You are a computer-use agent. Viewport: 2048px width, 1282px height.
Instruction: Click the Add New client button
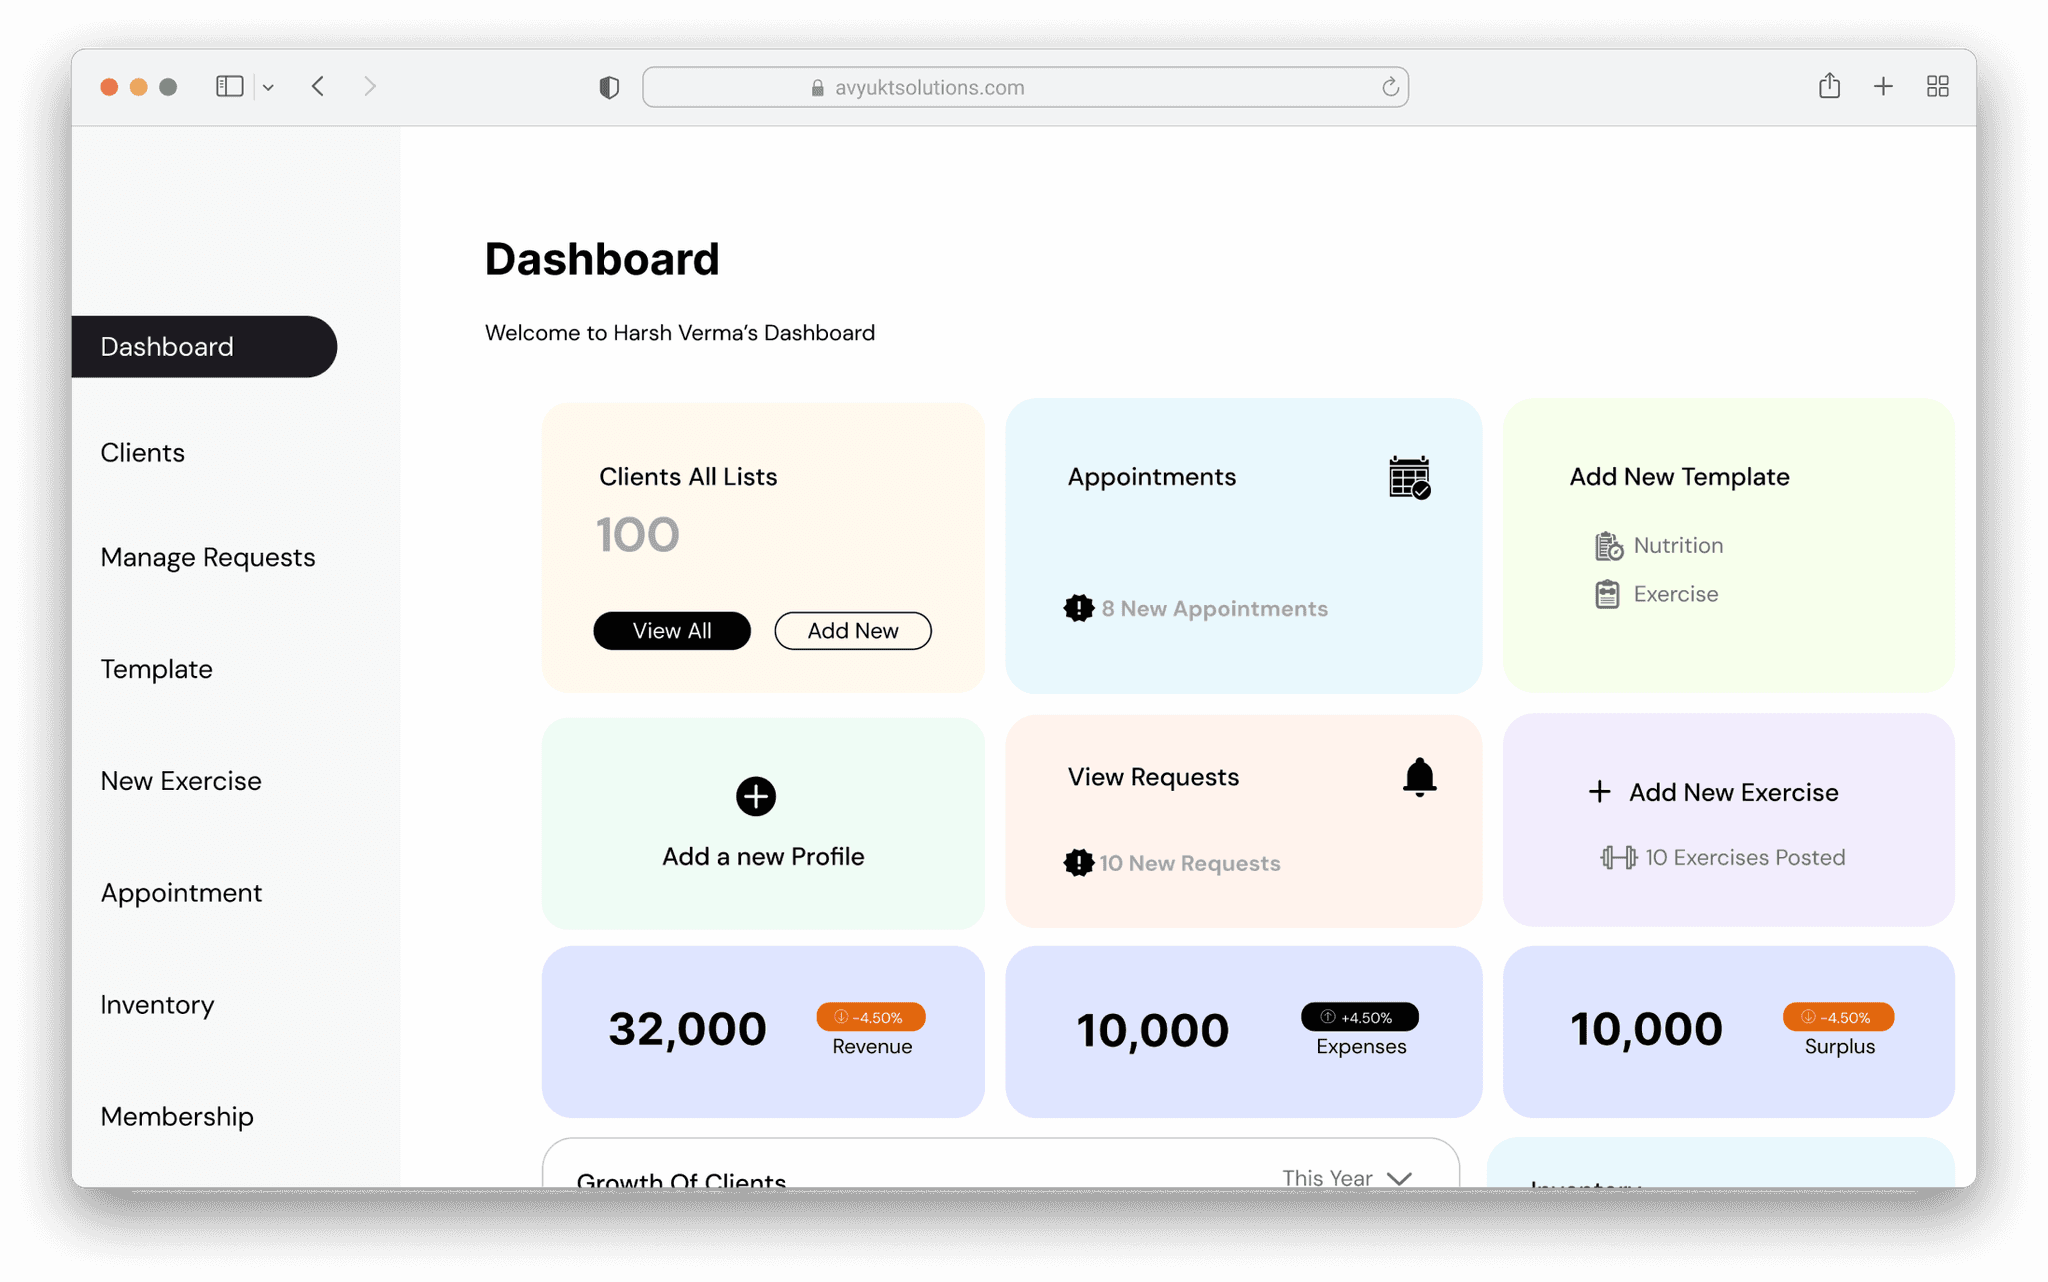[x=852, y=629]
